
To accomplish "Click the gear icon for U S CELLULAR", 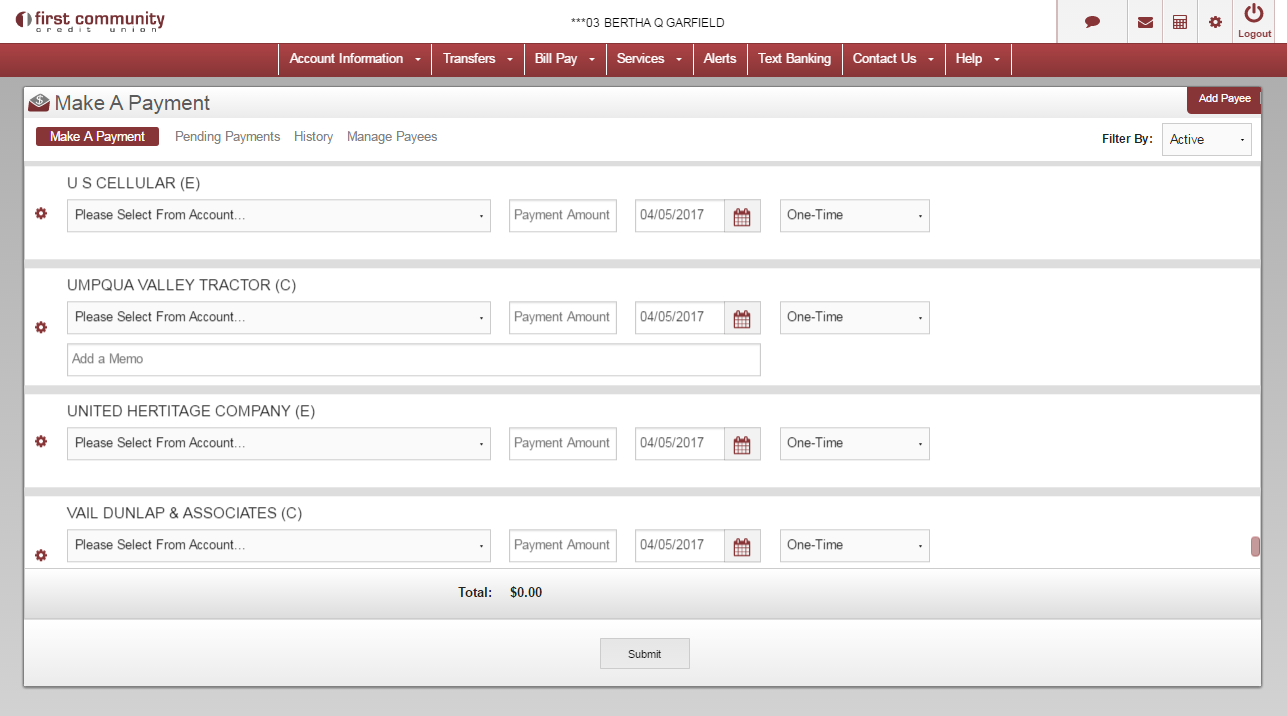I will (41, 214).
